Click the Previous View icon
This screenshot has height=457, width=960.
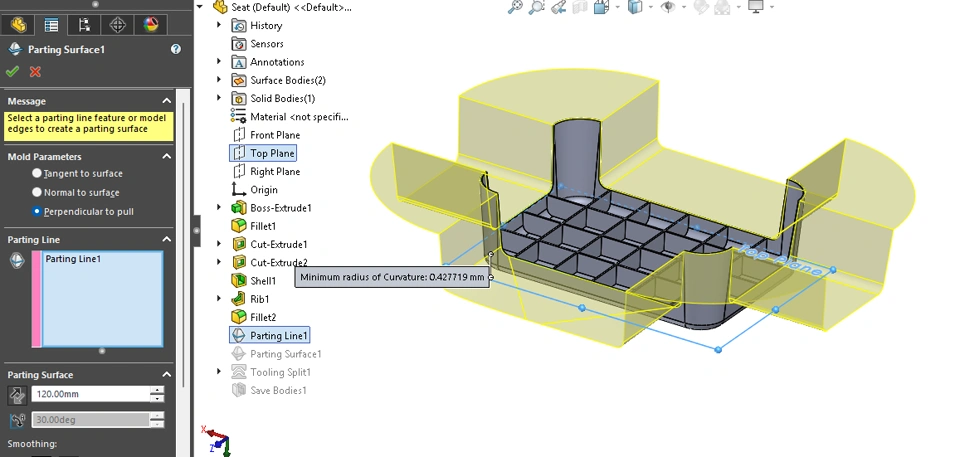click(x=558, y=7)
